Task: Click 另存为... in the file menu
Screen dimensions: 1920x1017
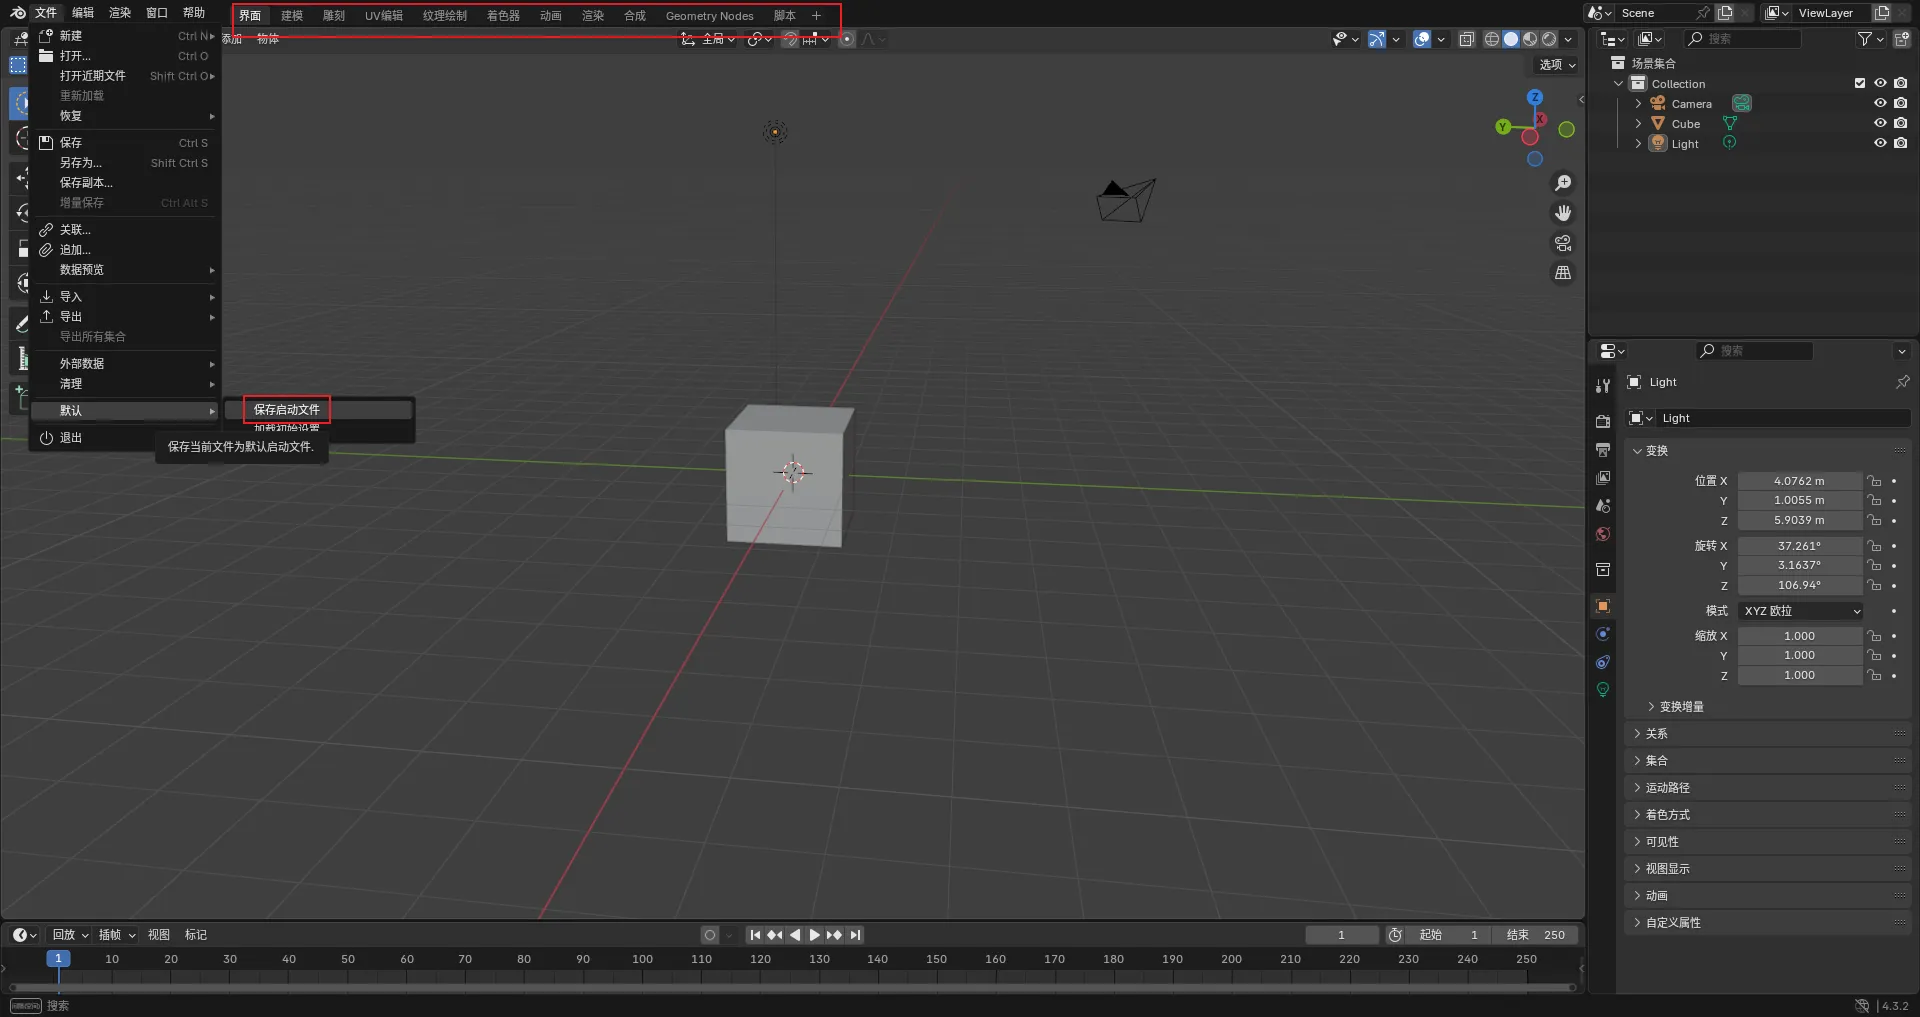Action: 81,163
